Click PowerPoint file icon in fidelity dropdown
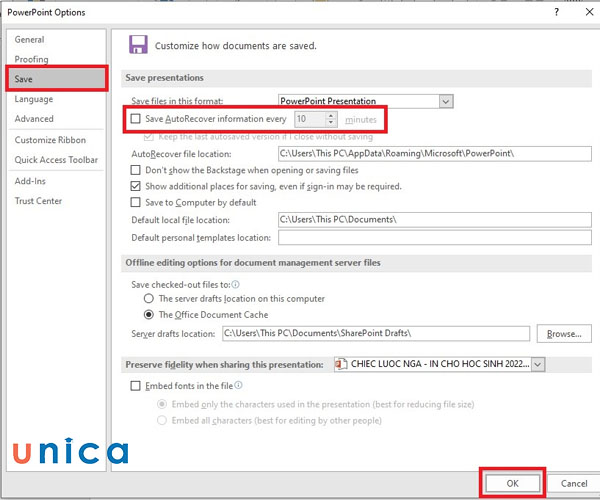 click(x=341, y=364)
